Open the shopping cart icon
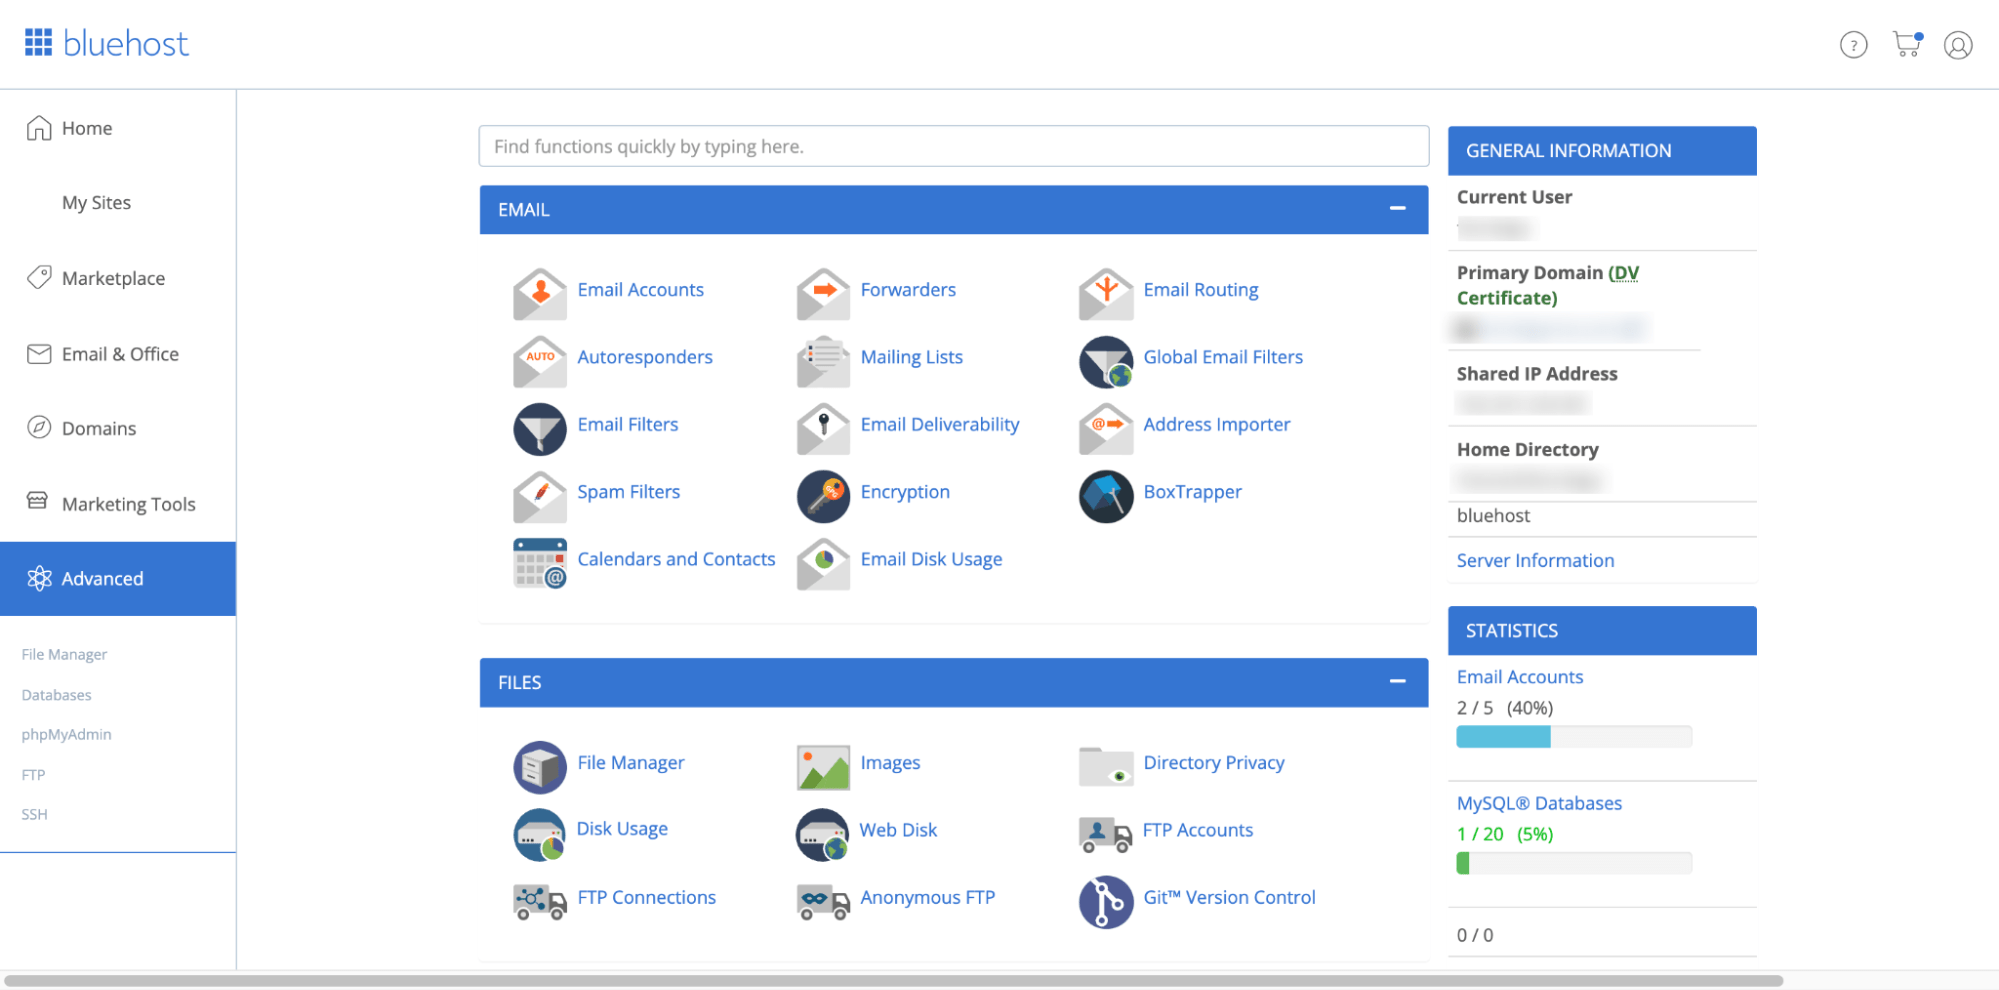1999x990 pixels. (1907, 44)
